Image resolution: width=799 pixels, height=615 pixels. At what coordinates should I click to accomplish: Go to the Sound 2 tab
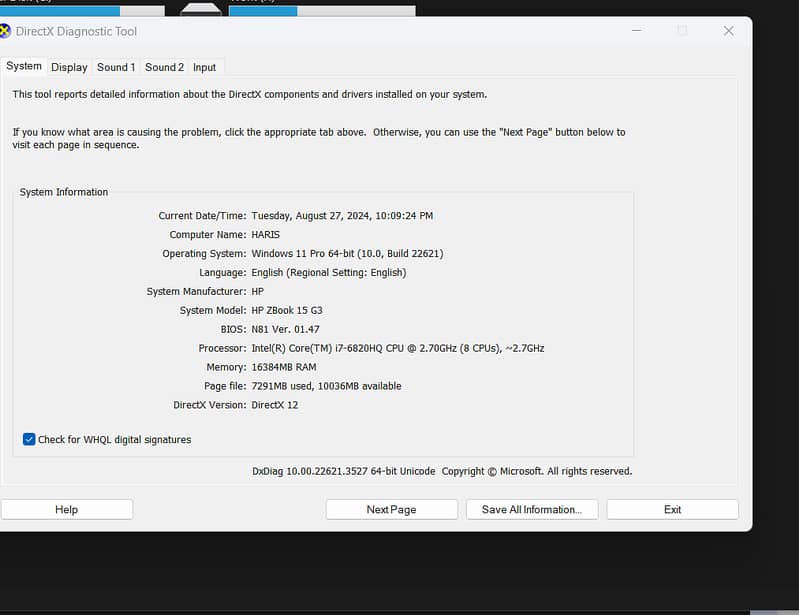[164, 67]
